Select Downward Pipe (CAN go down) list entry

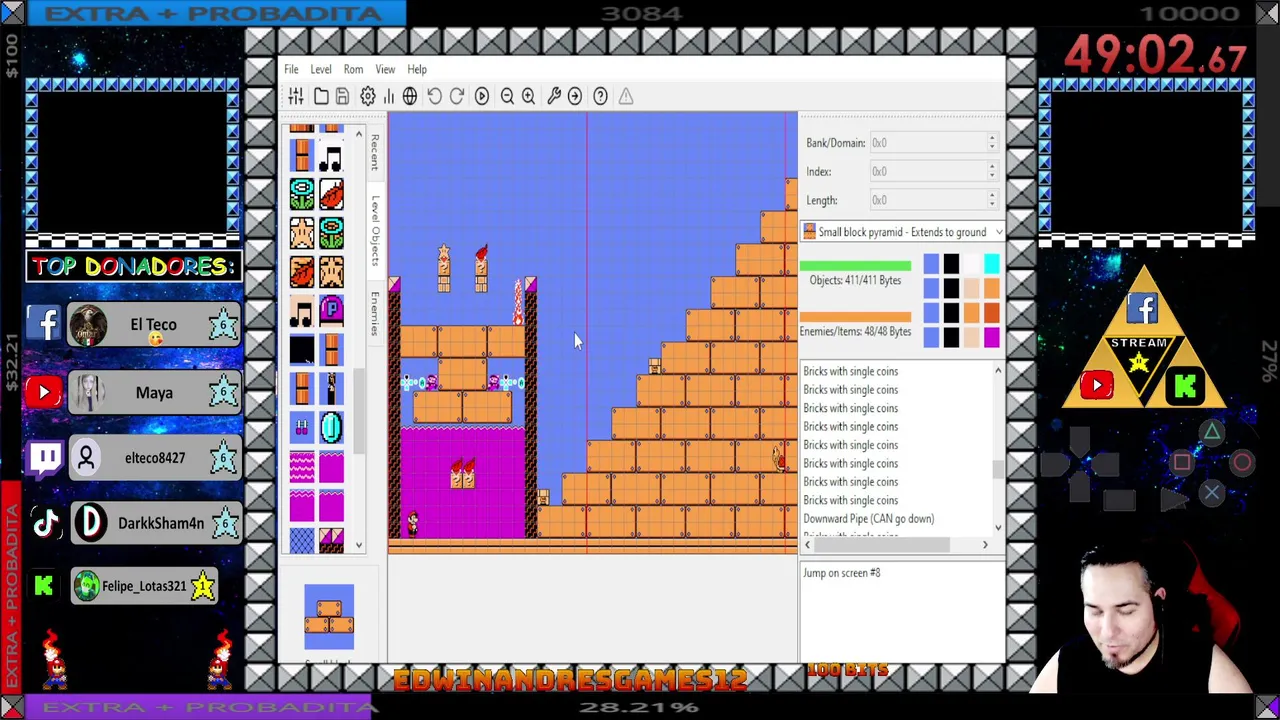(868, 519)
